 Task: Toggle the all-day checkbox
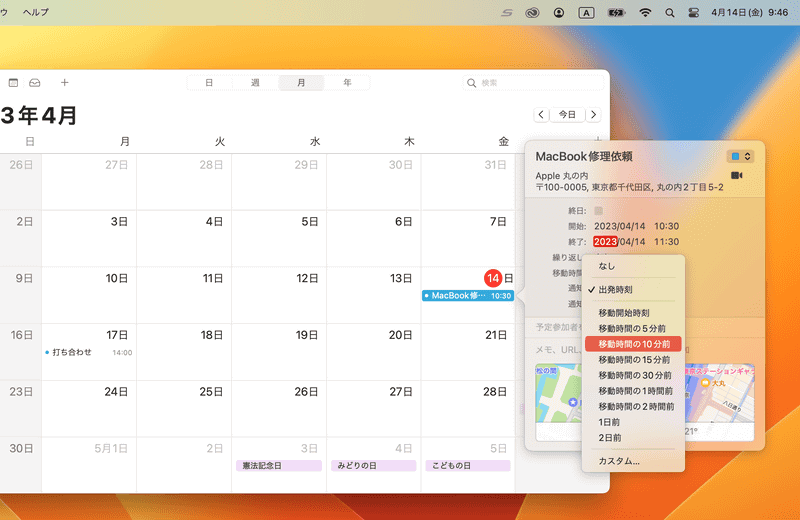(598, 211)
